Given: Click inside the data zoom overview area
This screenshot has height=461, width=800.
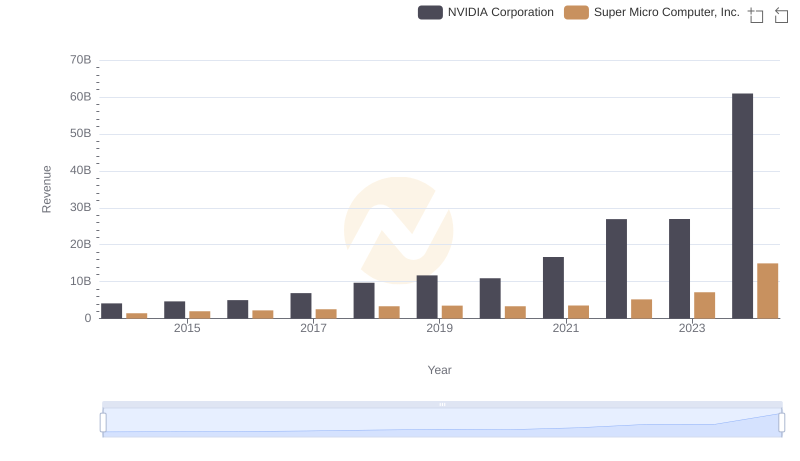Looking at the screenshot, I should [x=442, y=422].
